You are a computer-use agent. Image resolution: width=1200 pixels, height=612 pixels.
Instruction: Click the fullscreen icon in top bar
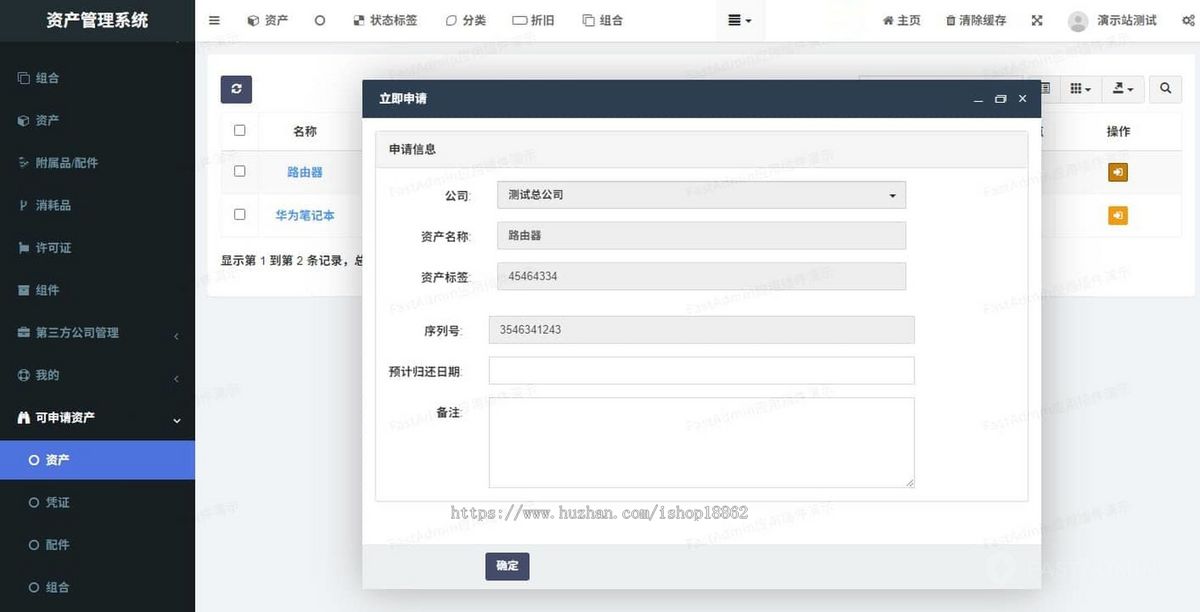1037,19
